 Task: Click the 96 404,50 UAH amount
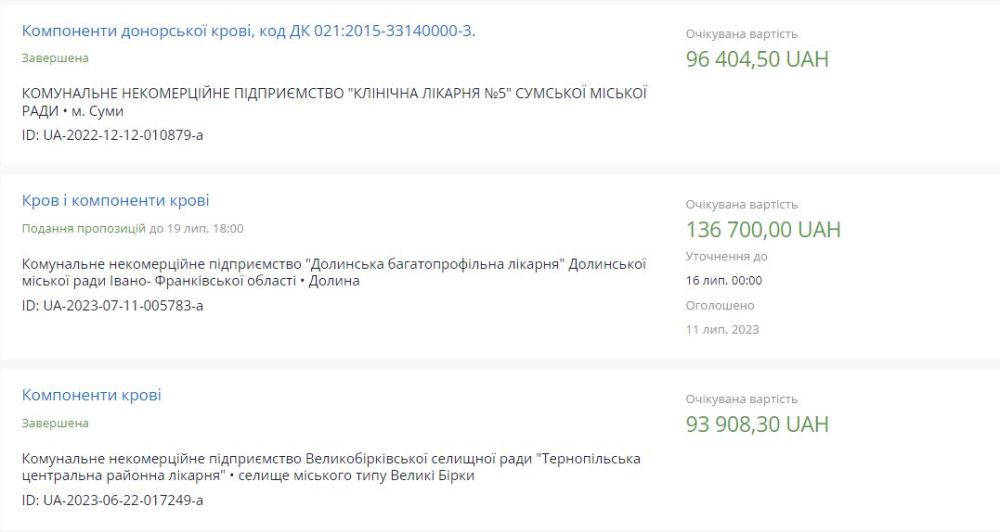tap(757, 59)
